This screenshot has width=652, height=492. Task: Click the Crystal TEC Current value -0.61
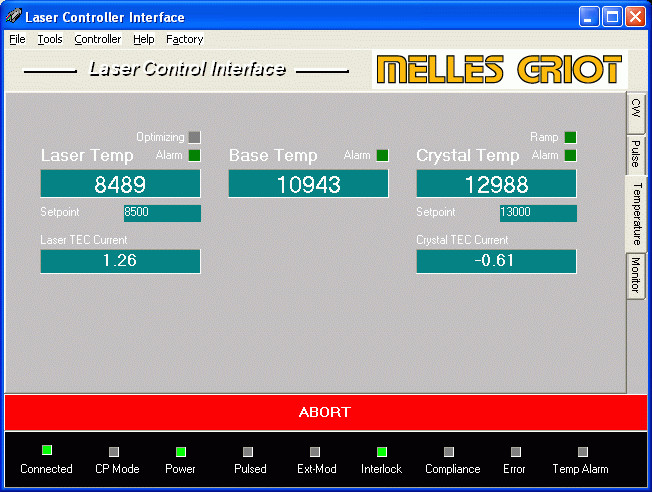[x=496, y=261]
